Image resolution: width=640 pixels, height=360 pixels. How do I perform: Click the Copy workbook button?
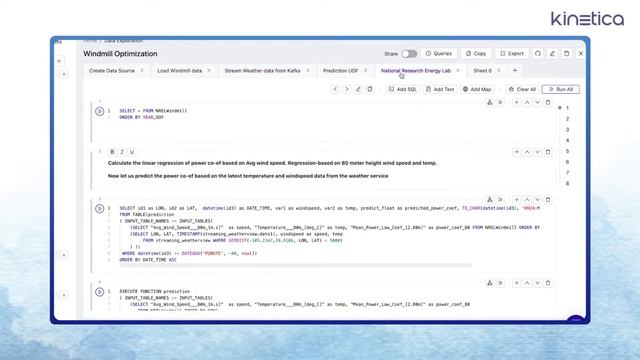[476, 53]
